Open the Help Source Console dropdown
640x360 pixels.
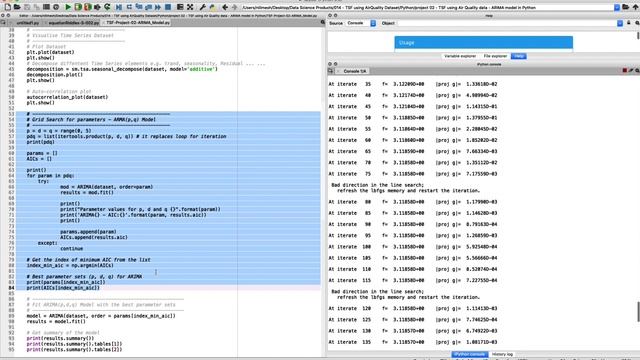(x=361, y=23)
